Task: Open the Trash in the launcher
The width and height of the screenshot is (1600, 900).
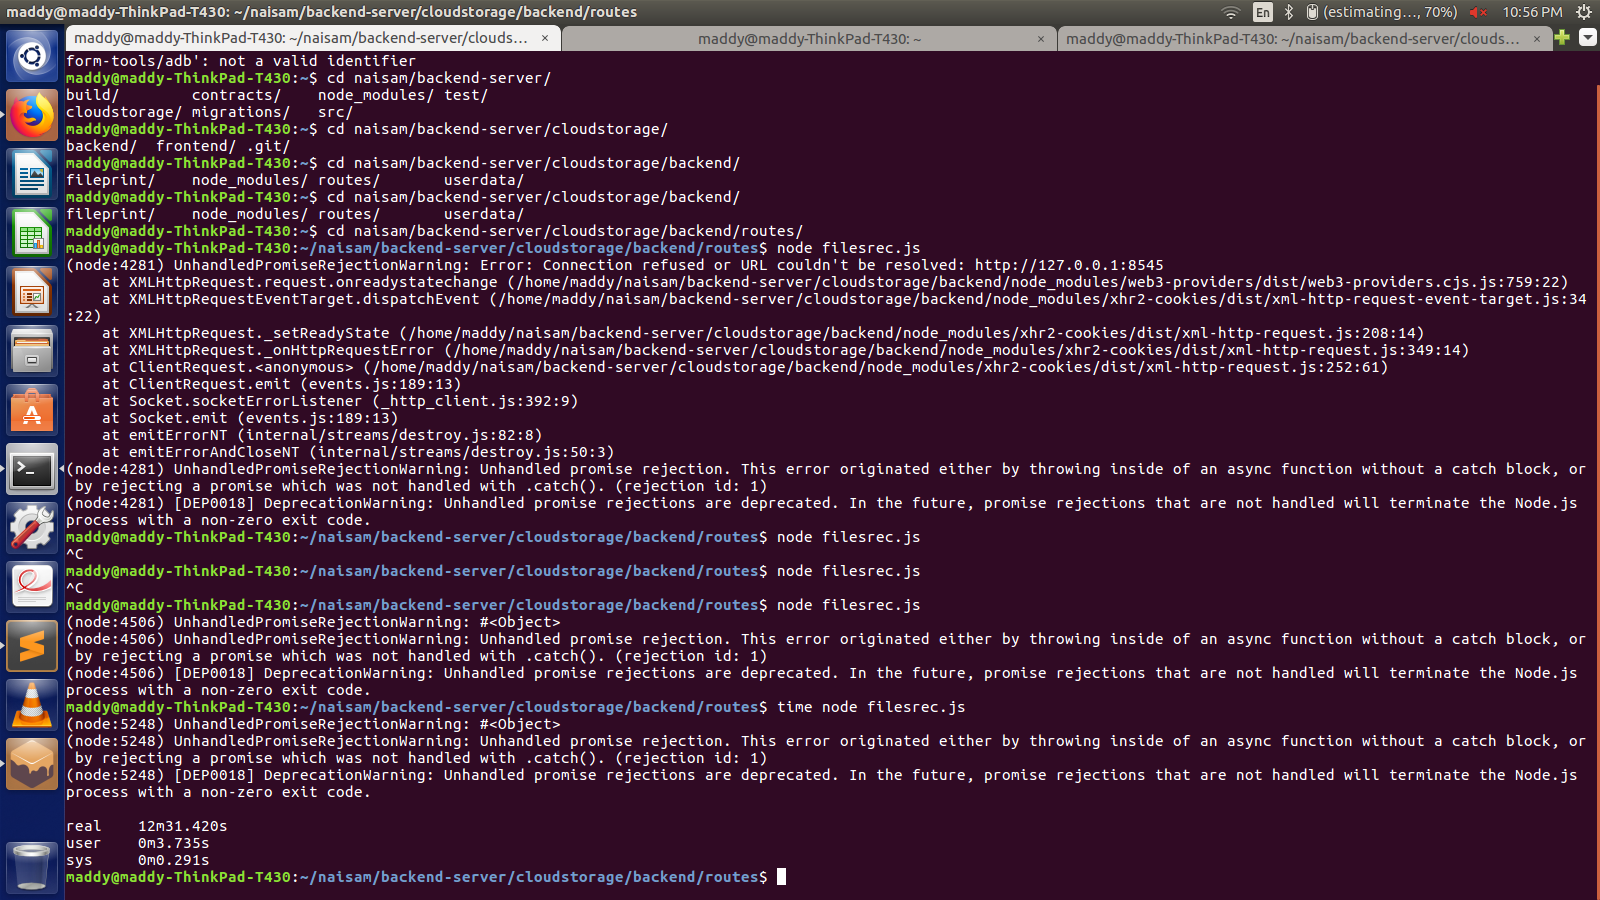Action: [x=32, y=866]
